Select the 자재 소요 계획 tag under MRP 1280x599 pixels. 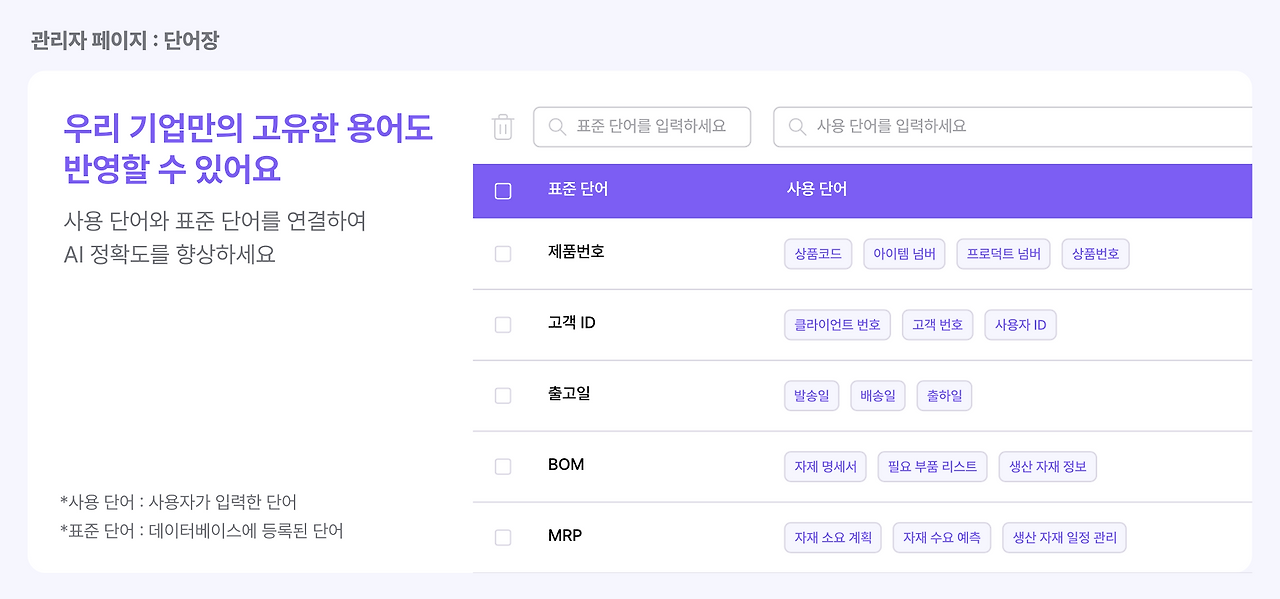[832, 537]
